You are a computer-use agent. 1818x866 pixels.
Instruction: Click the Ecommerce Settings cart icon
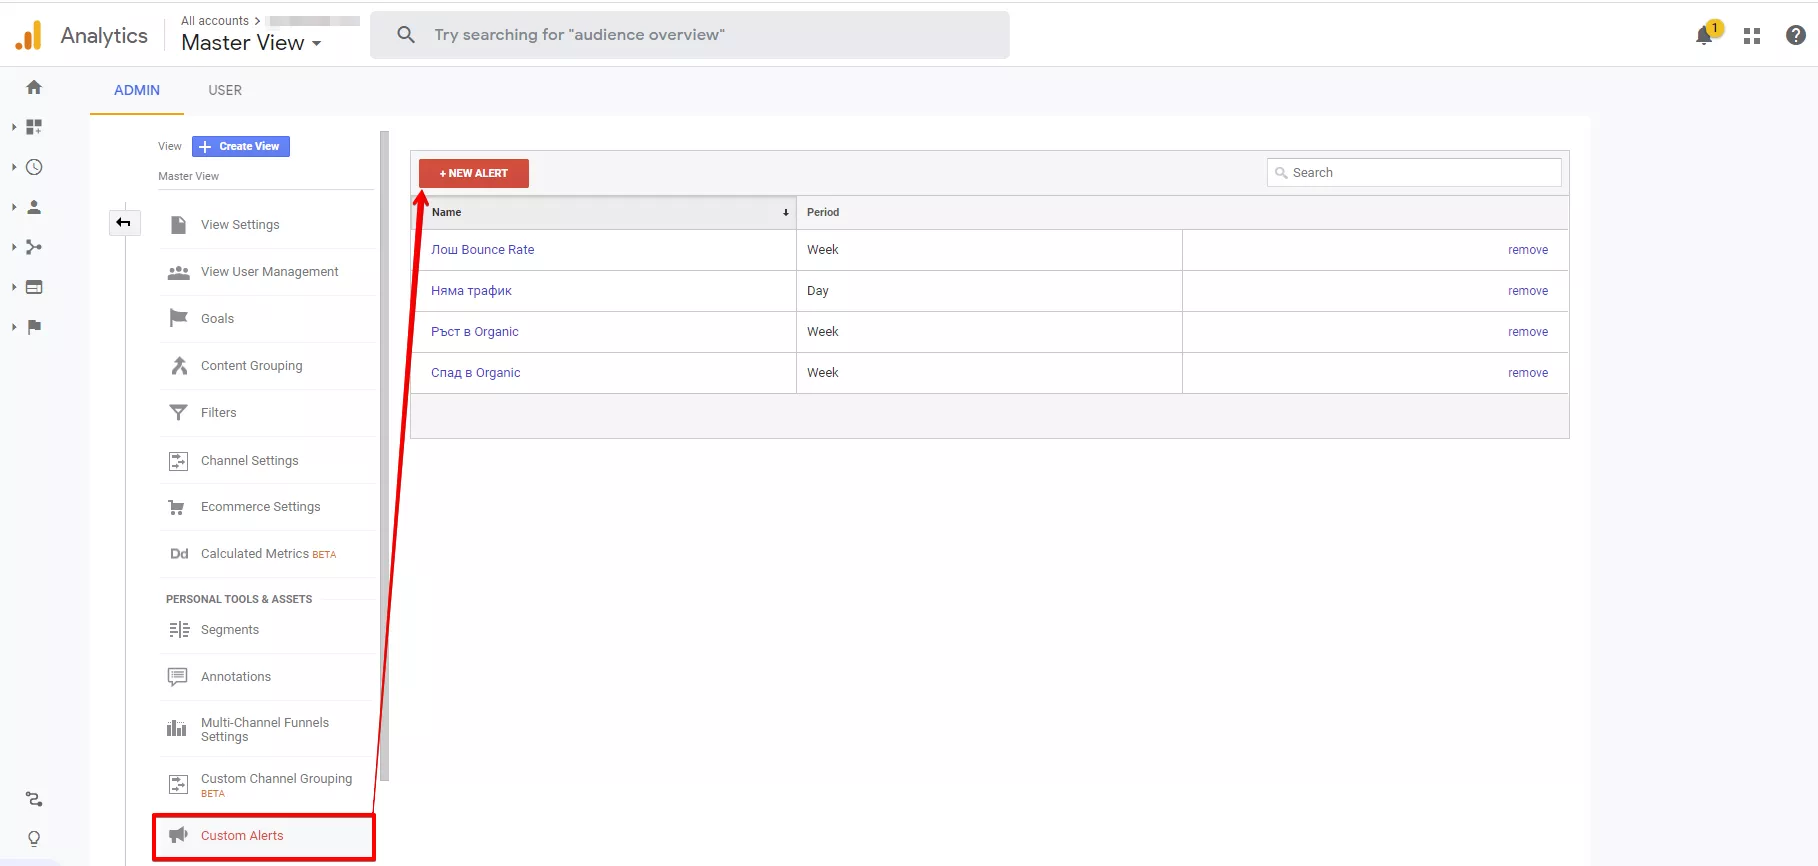point(177,507)
